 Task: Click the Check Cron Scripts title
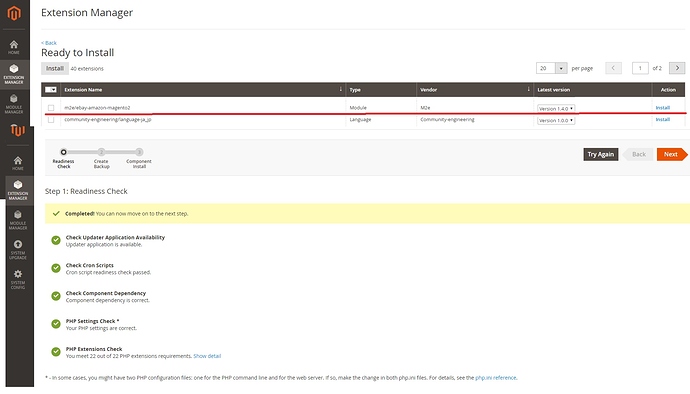point(90,265)
